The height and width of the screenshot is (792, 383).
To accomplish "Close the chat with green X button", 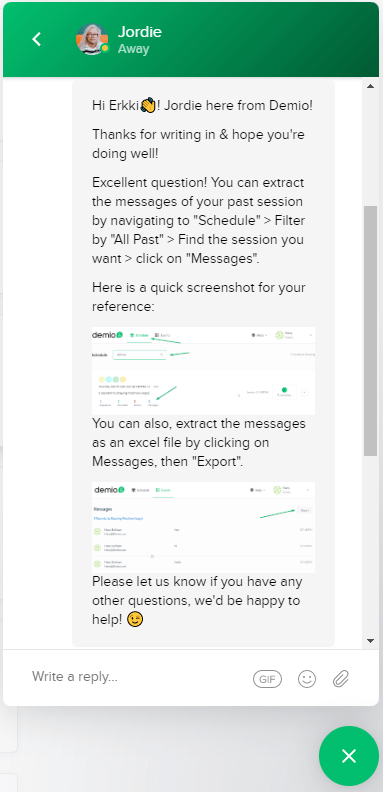I will (349, 756).
